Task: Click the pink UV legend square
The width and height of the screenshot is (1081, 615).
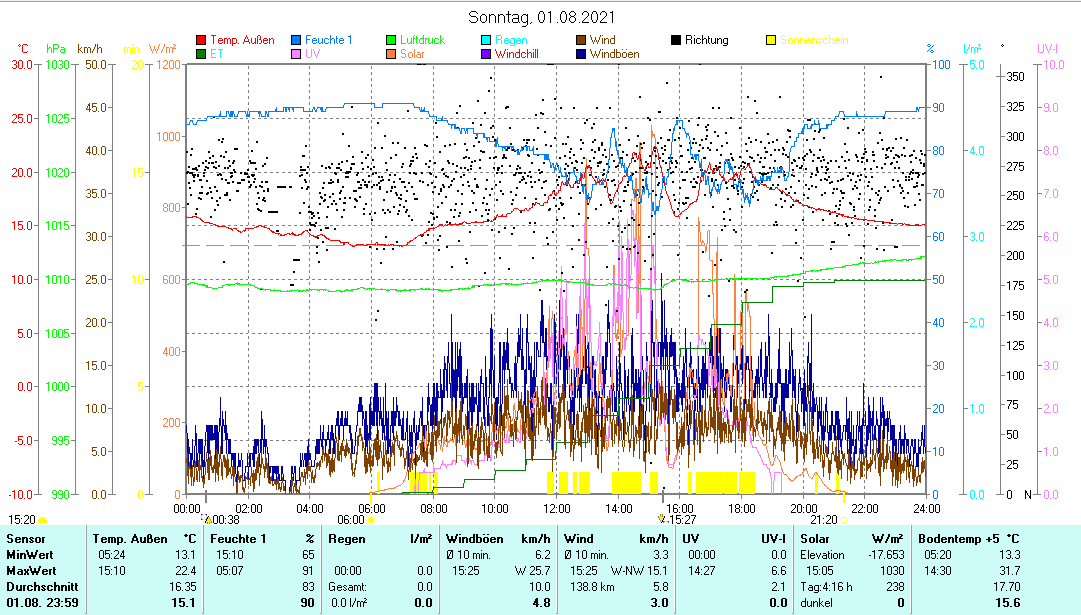Action: 296,54
